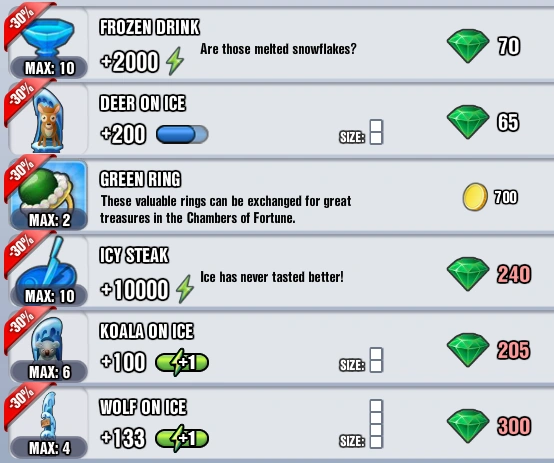The image size is (554, 463).
Task: Click the +1 energy badge on Koala
Action: 182,362
